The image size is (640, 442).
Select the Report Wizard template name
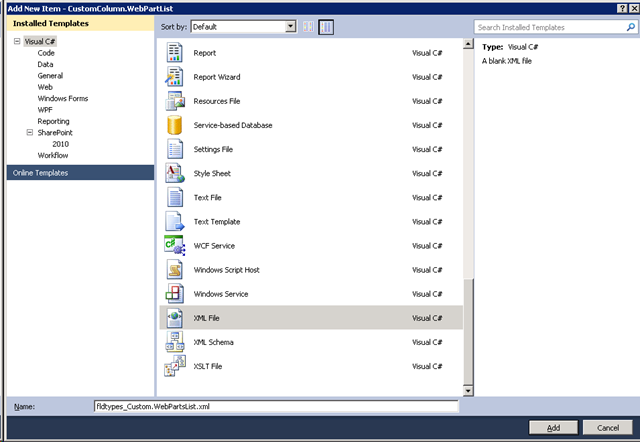pos(217,77)
